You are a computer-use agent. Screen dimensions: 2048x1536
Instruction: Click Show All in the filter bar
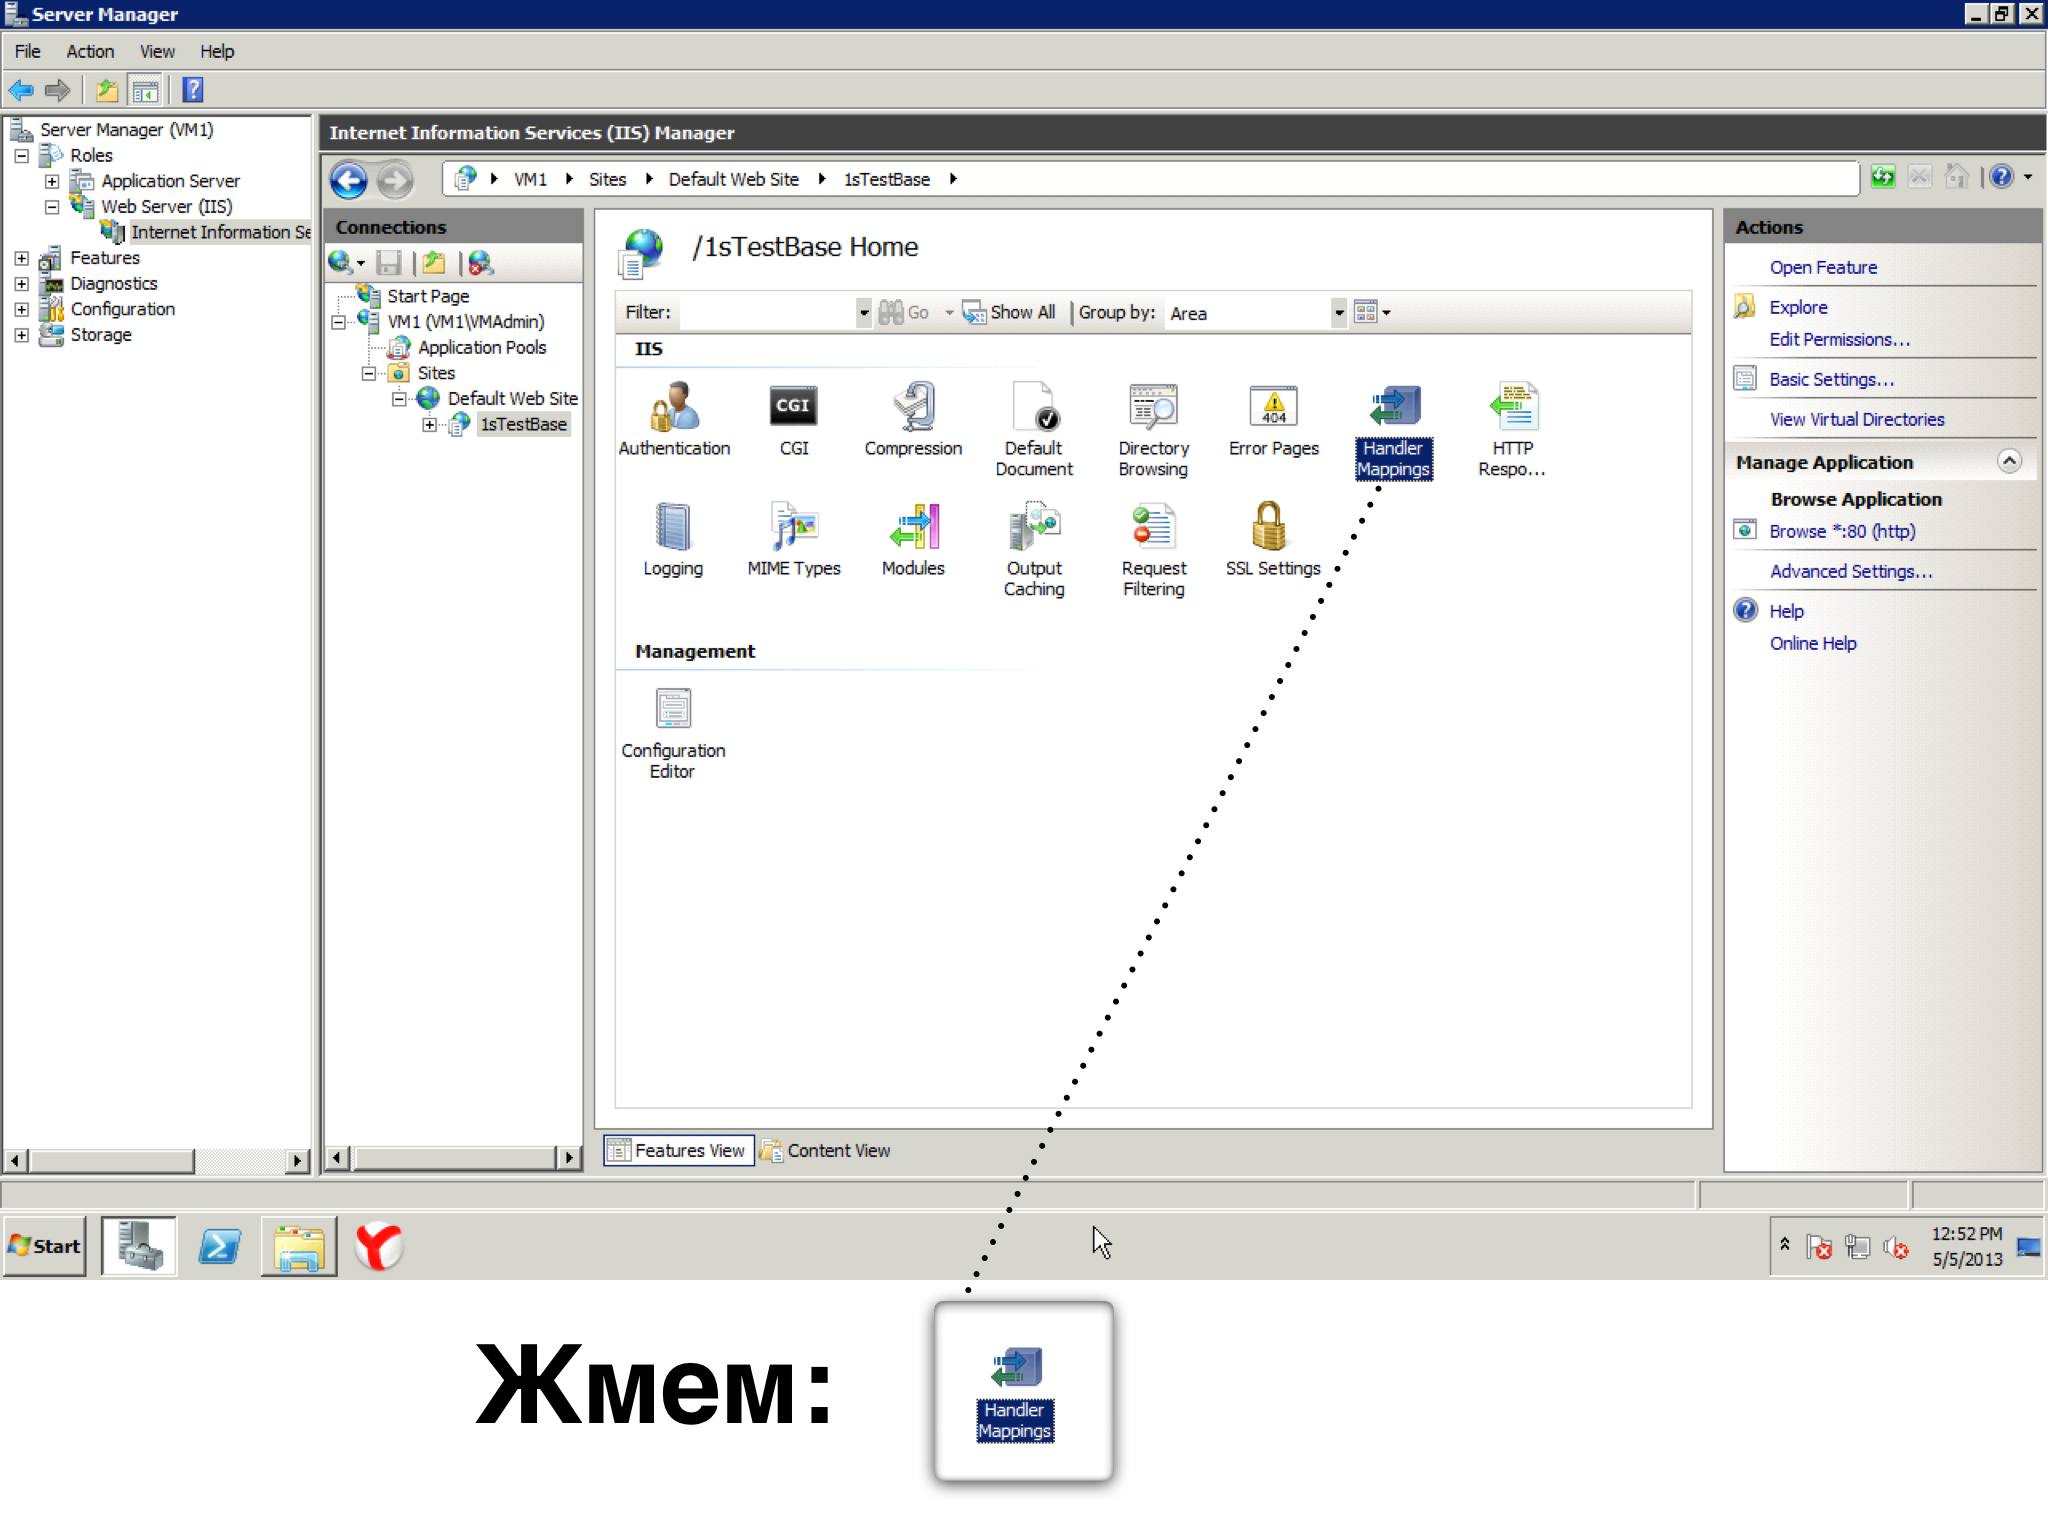click(1009, 312)
